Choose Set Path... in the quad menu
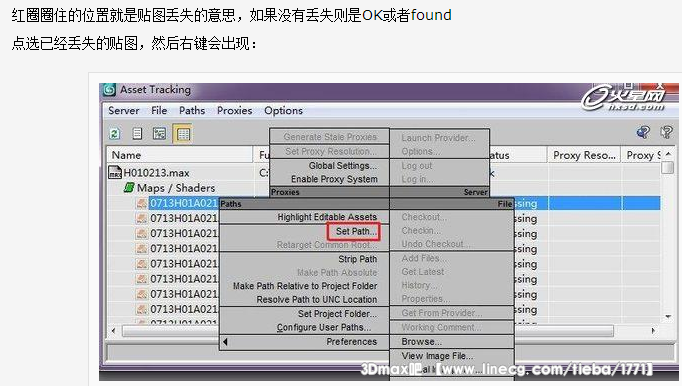The width and height of the screenshot is (682, 386). point(356,231)
